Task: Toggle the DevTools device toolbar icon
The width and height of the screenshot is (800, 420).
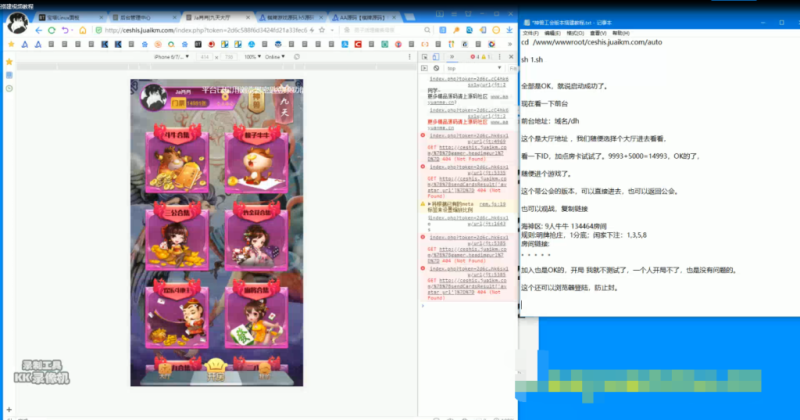Action: (436, 59)
